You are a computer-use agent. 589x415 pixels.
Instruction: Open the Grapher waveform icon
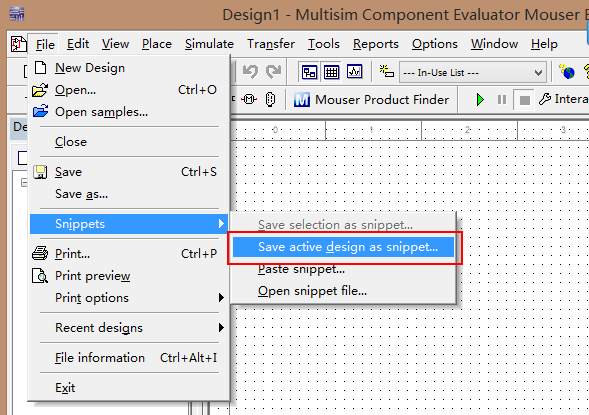[x=355, y=72]
